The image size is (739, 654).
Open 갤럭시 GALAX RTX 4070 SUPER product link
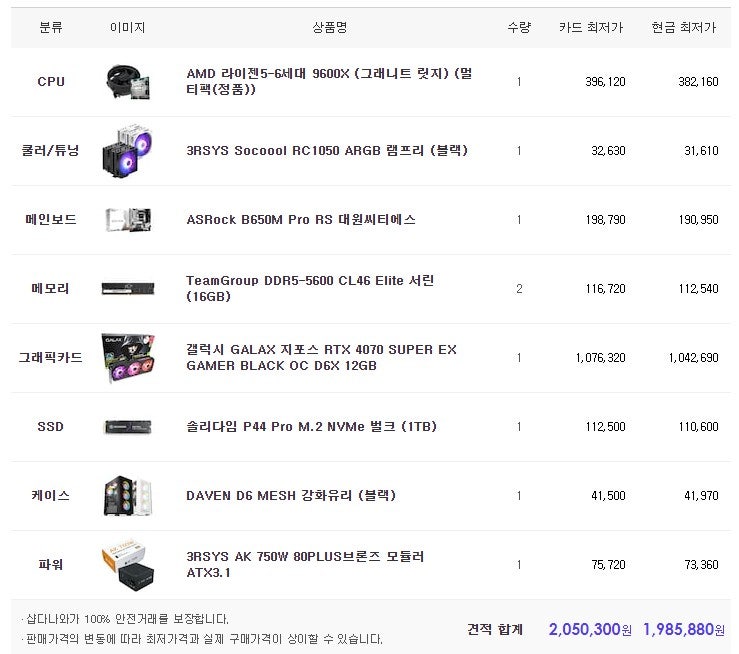click(321, 358)
